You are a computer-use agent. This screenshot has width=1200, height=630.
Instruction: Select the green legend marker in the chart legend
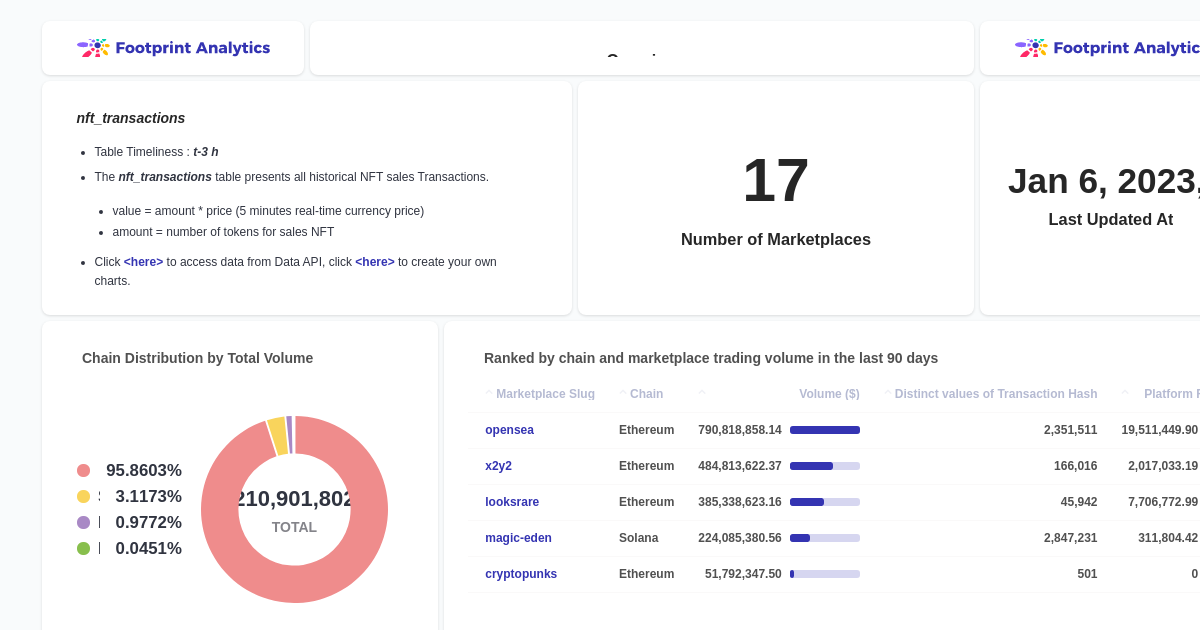click(84, 548)
